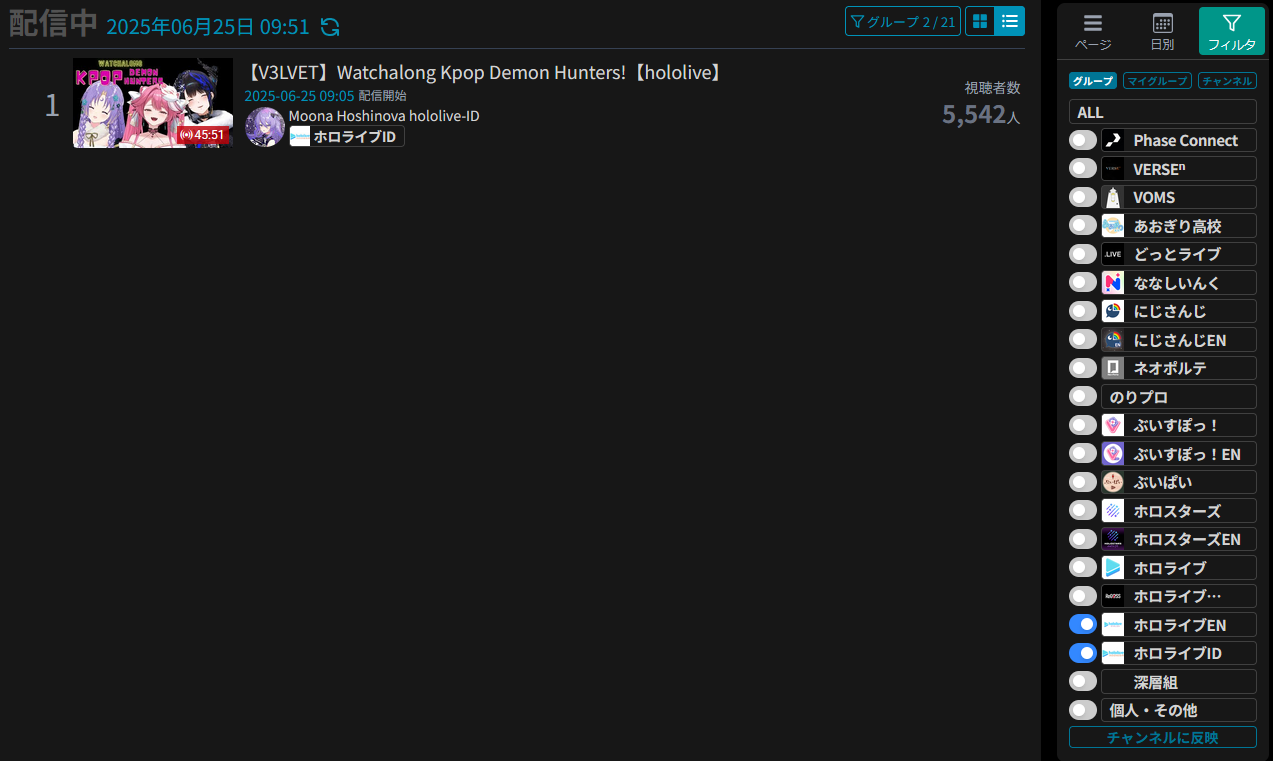This screenshot has height=761, width=1273.
Task: Click the 2025-06-25 09:05 start time link
Action: pyautogui.click(x=299, y=96)
